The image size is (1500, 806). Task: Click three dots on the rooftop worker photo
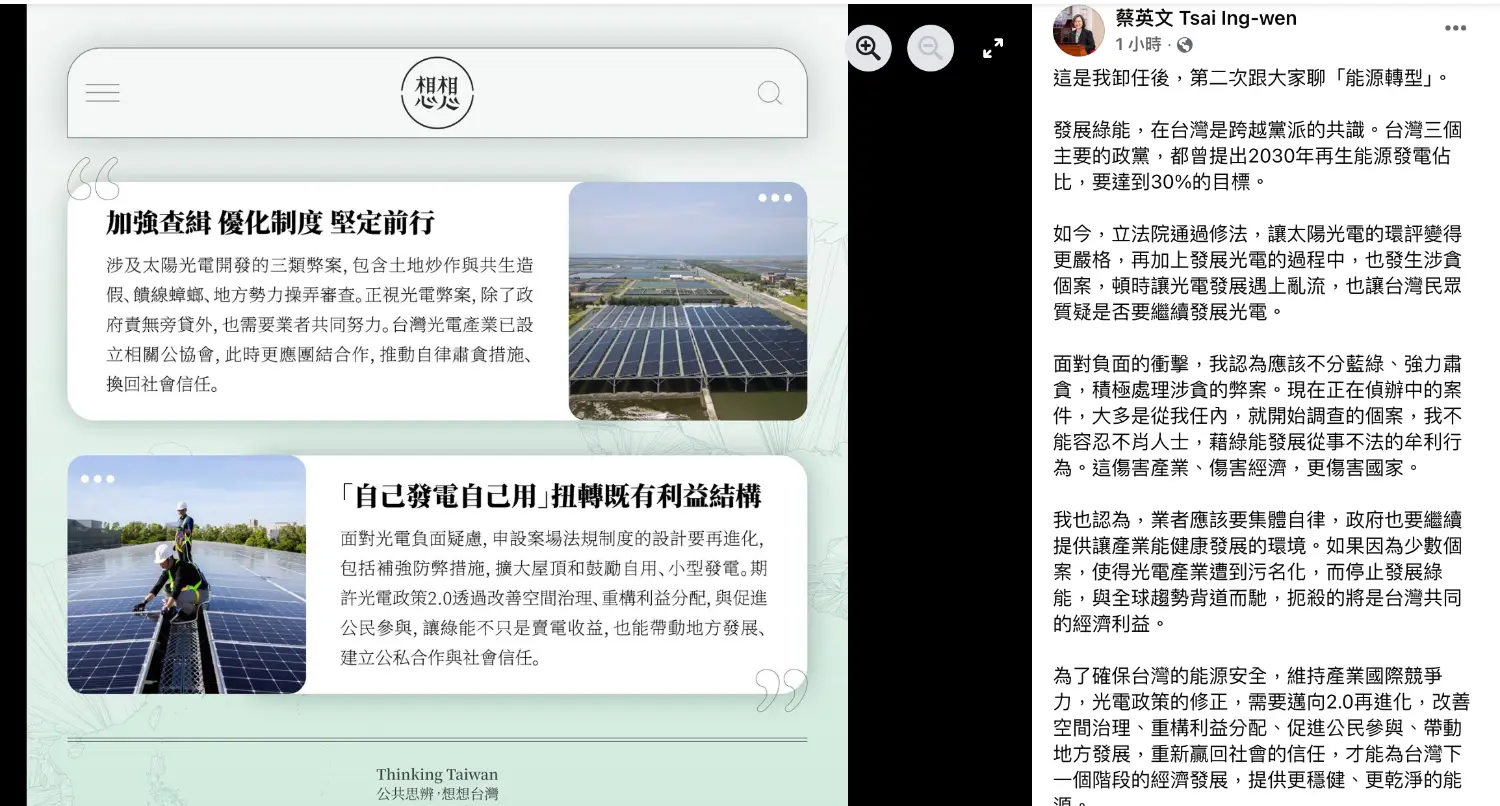97,479
